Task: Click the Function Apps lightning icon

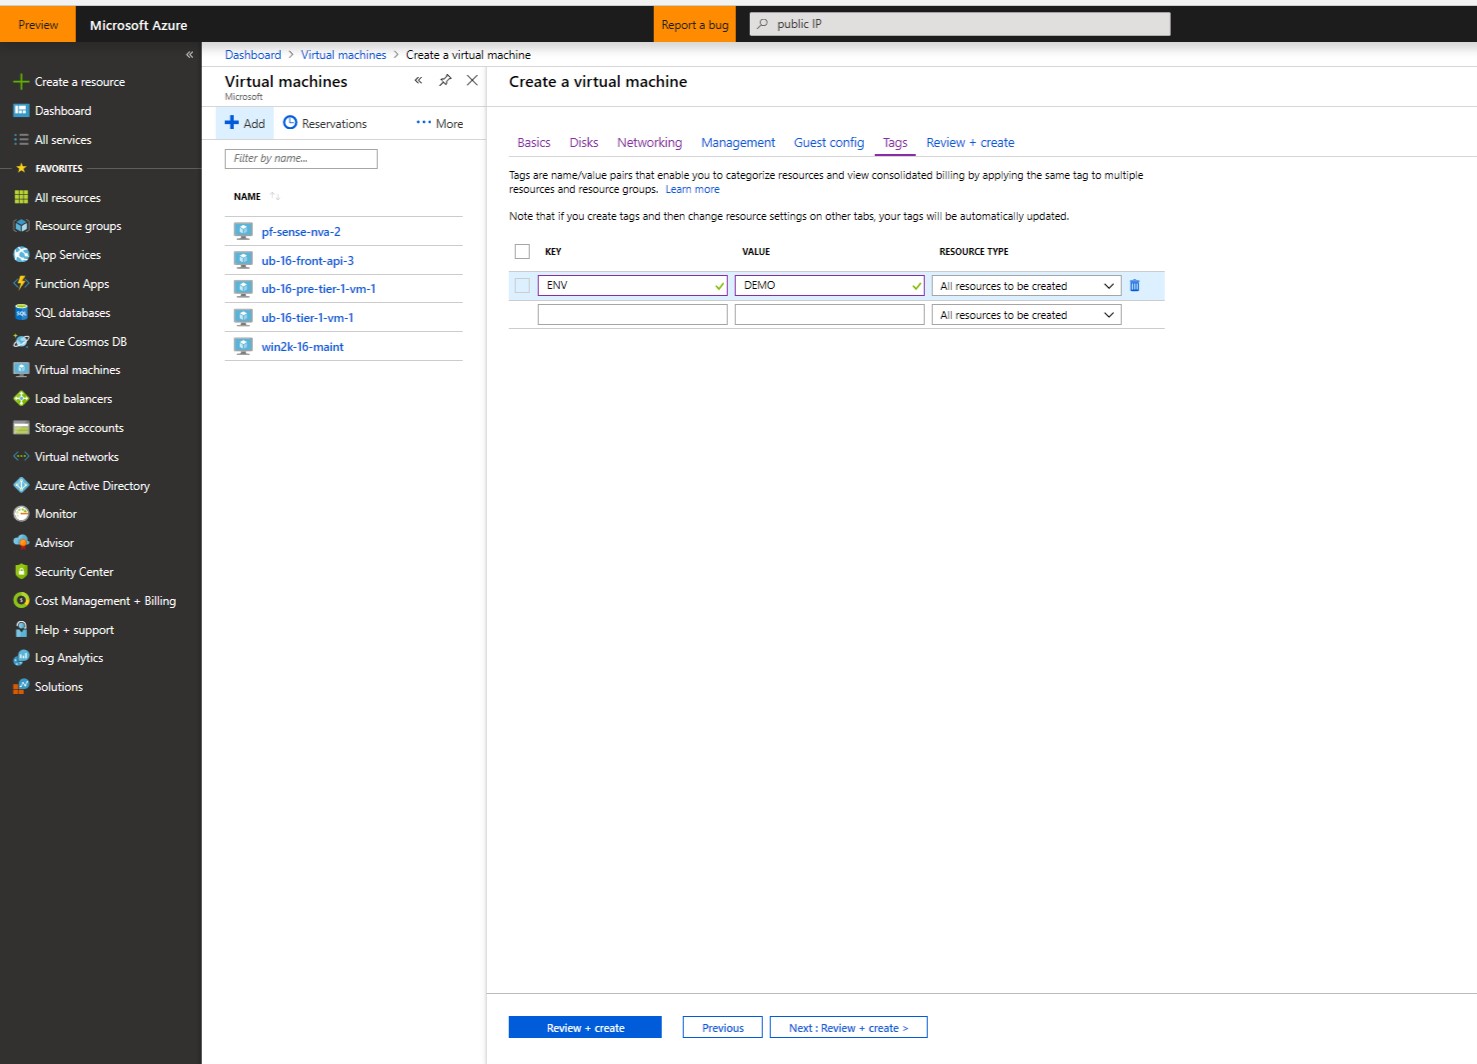Action: click(x=21, y=284)
